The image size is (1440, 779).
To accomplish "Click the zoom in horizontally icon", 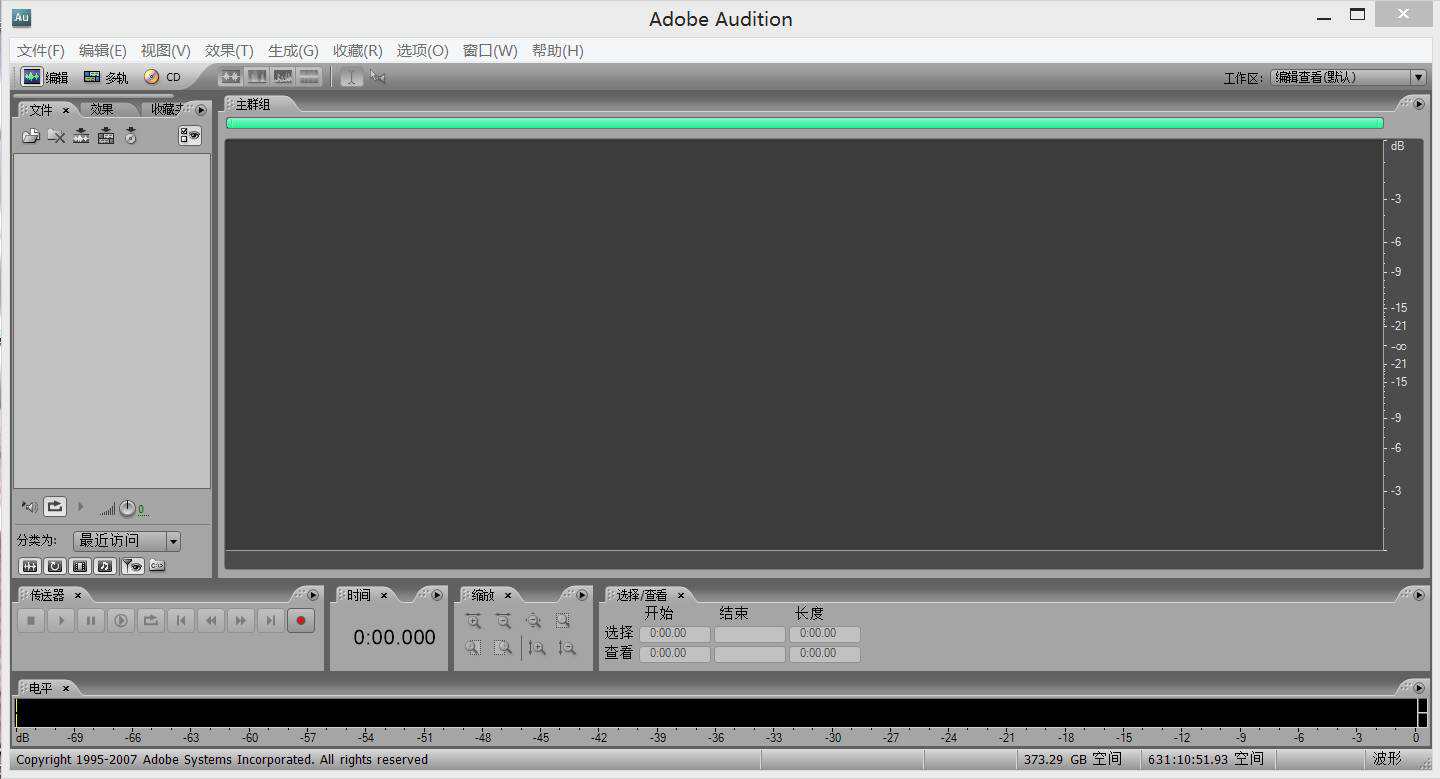I will [x=474, y=621].
